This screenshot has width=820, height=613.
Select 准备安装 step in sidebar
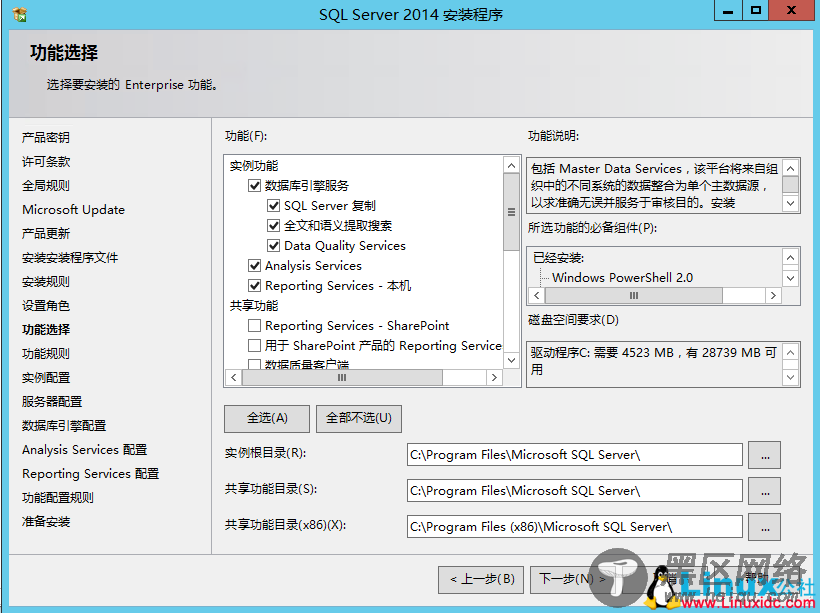[45, 522]
